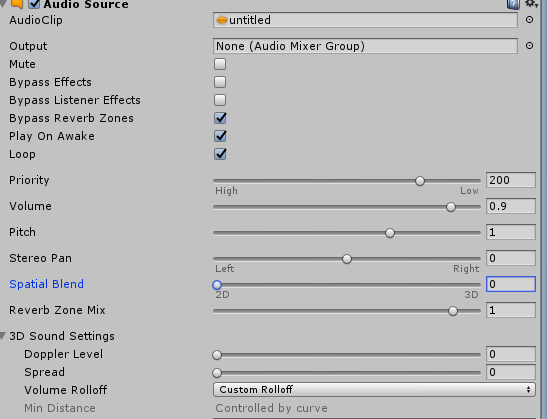
Task: Uncheck Bypass Reverb Zones
Action: pyautogui.click(x=220, y=118)
